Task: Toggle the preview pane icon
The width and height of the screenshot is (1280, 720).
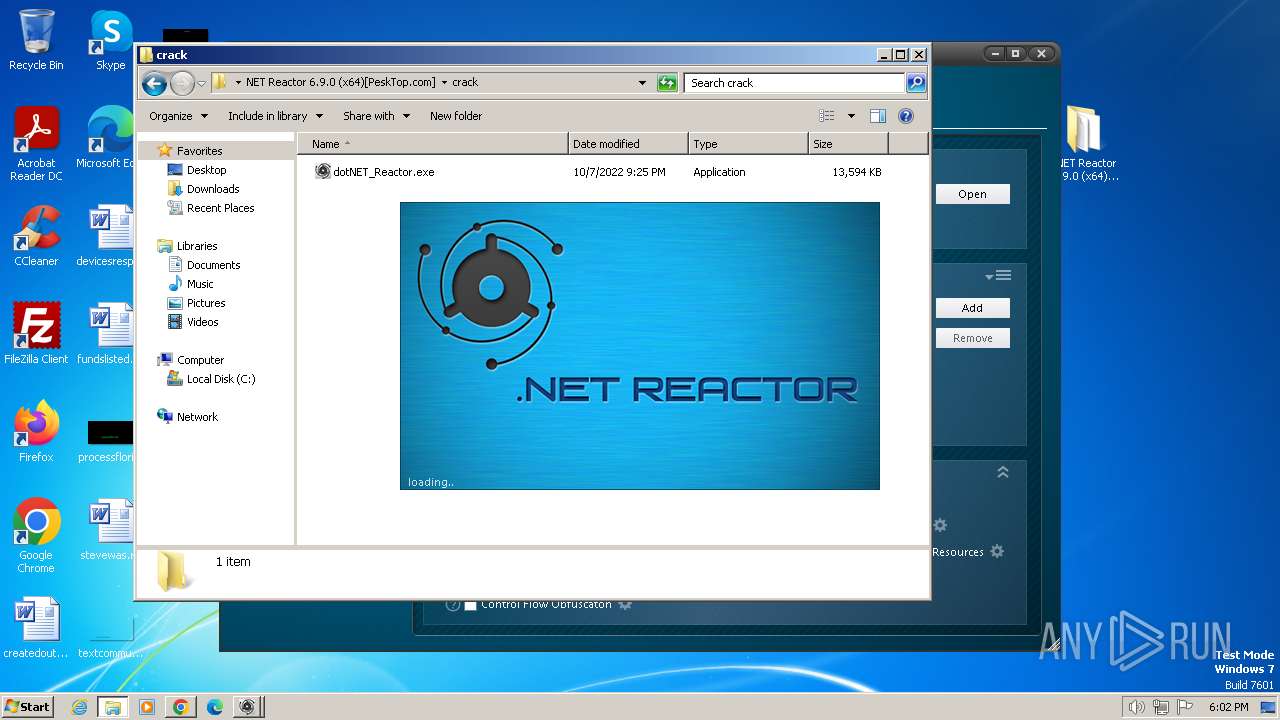Action: coord(877,116)
